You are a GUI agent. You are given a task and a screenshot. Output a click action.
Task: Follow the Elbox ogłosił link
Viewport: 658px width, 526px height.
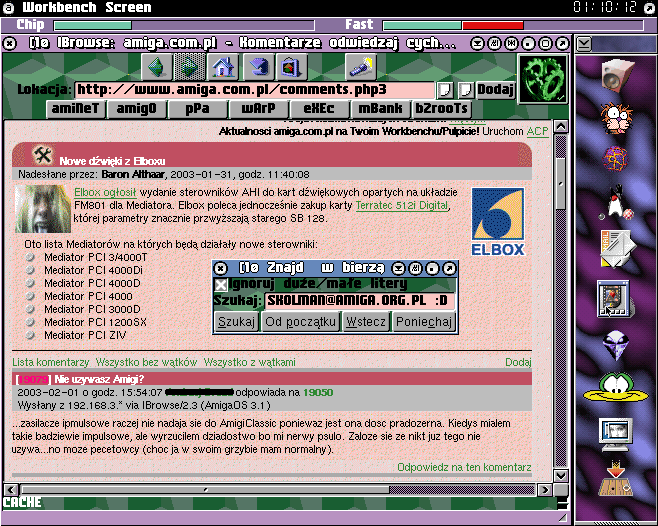[105, 192]
